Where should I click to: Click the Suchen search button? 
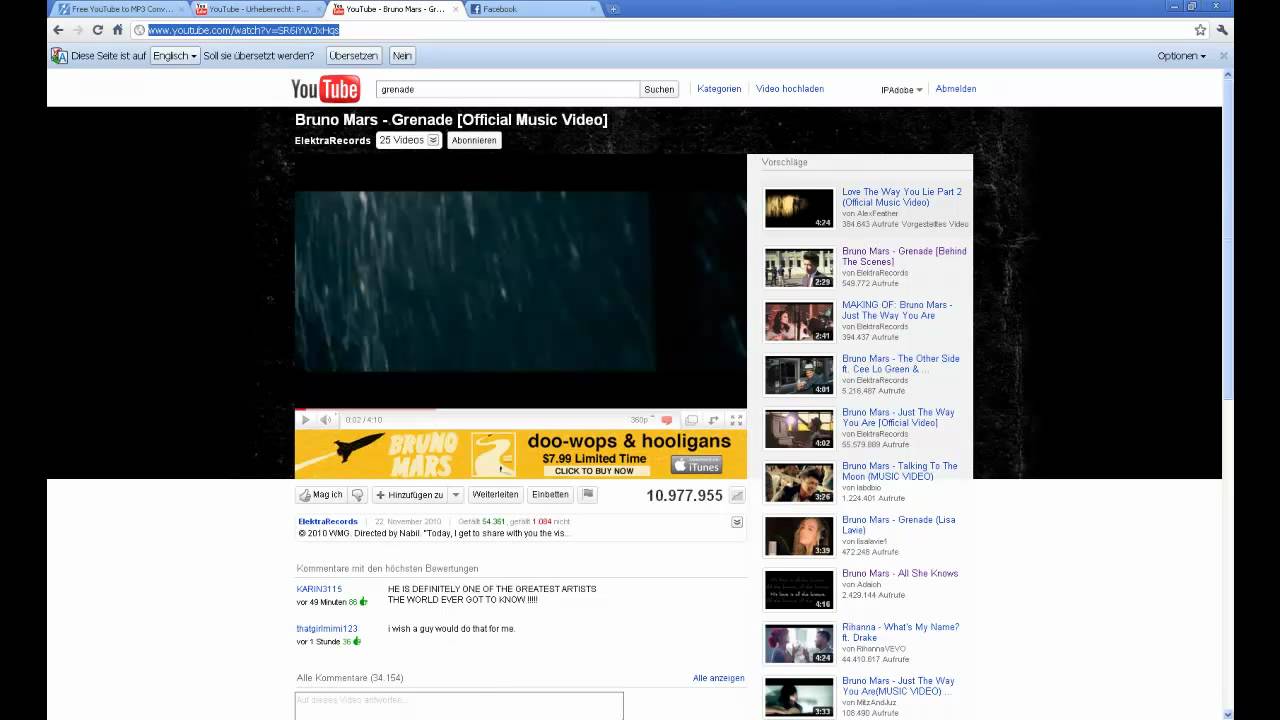coord(659,89)
